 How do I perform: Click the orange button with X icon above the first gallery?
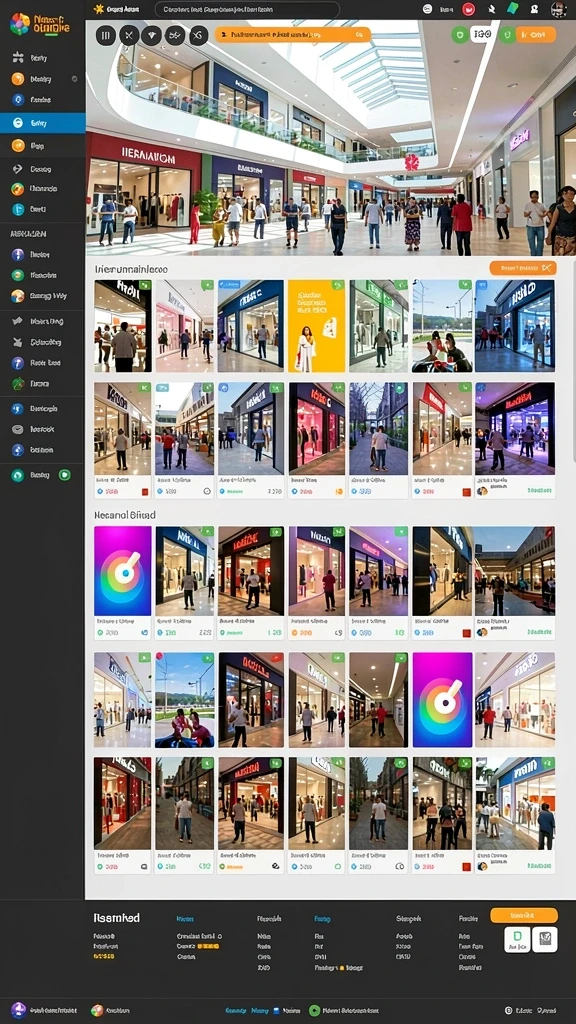click(522, 268)
